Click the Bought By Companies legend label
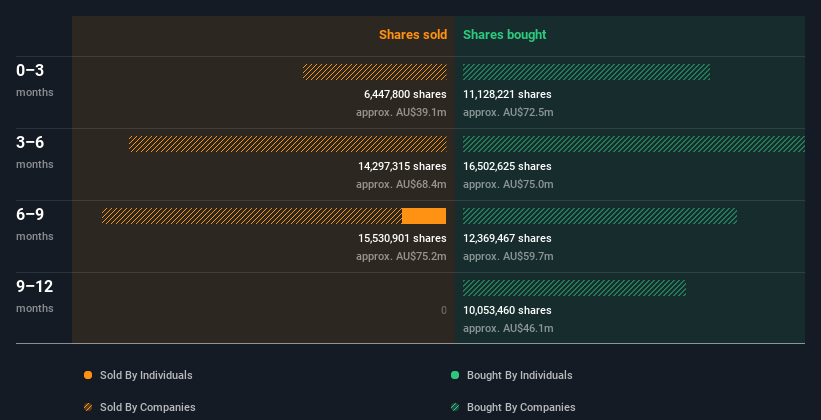This screenshot has height=420, width=821. click(x=521, y=407)
